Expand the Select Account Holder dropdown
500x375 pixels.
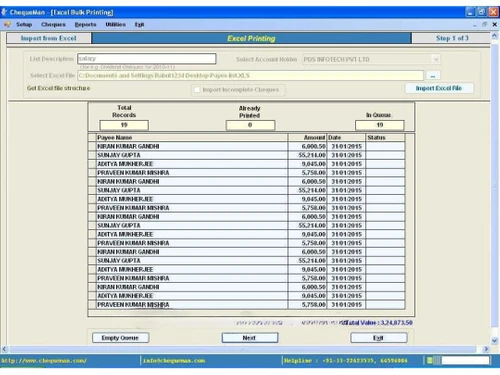[436, 59]
